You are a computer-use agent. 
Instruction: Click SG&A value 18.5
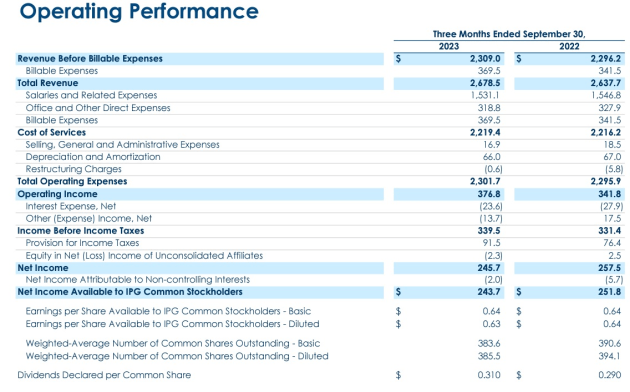click(612, 145)
